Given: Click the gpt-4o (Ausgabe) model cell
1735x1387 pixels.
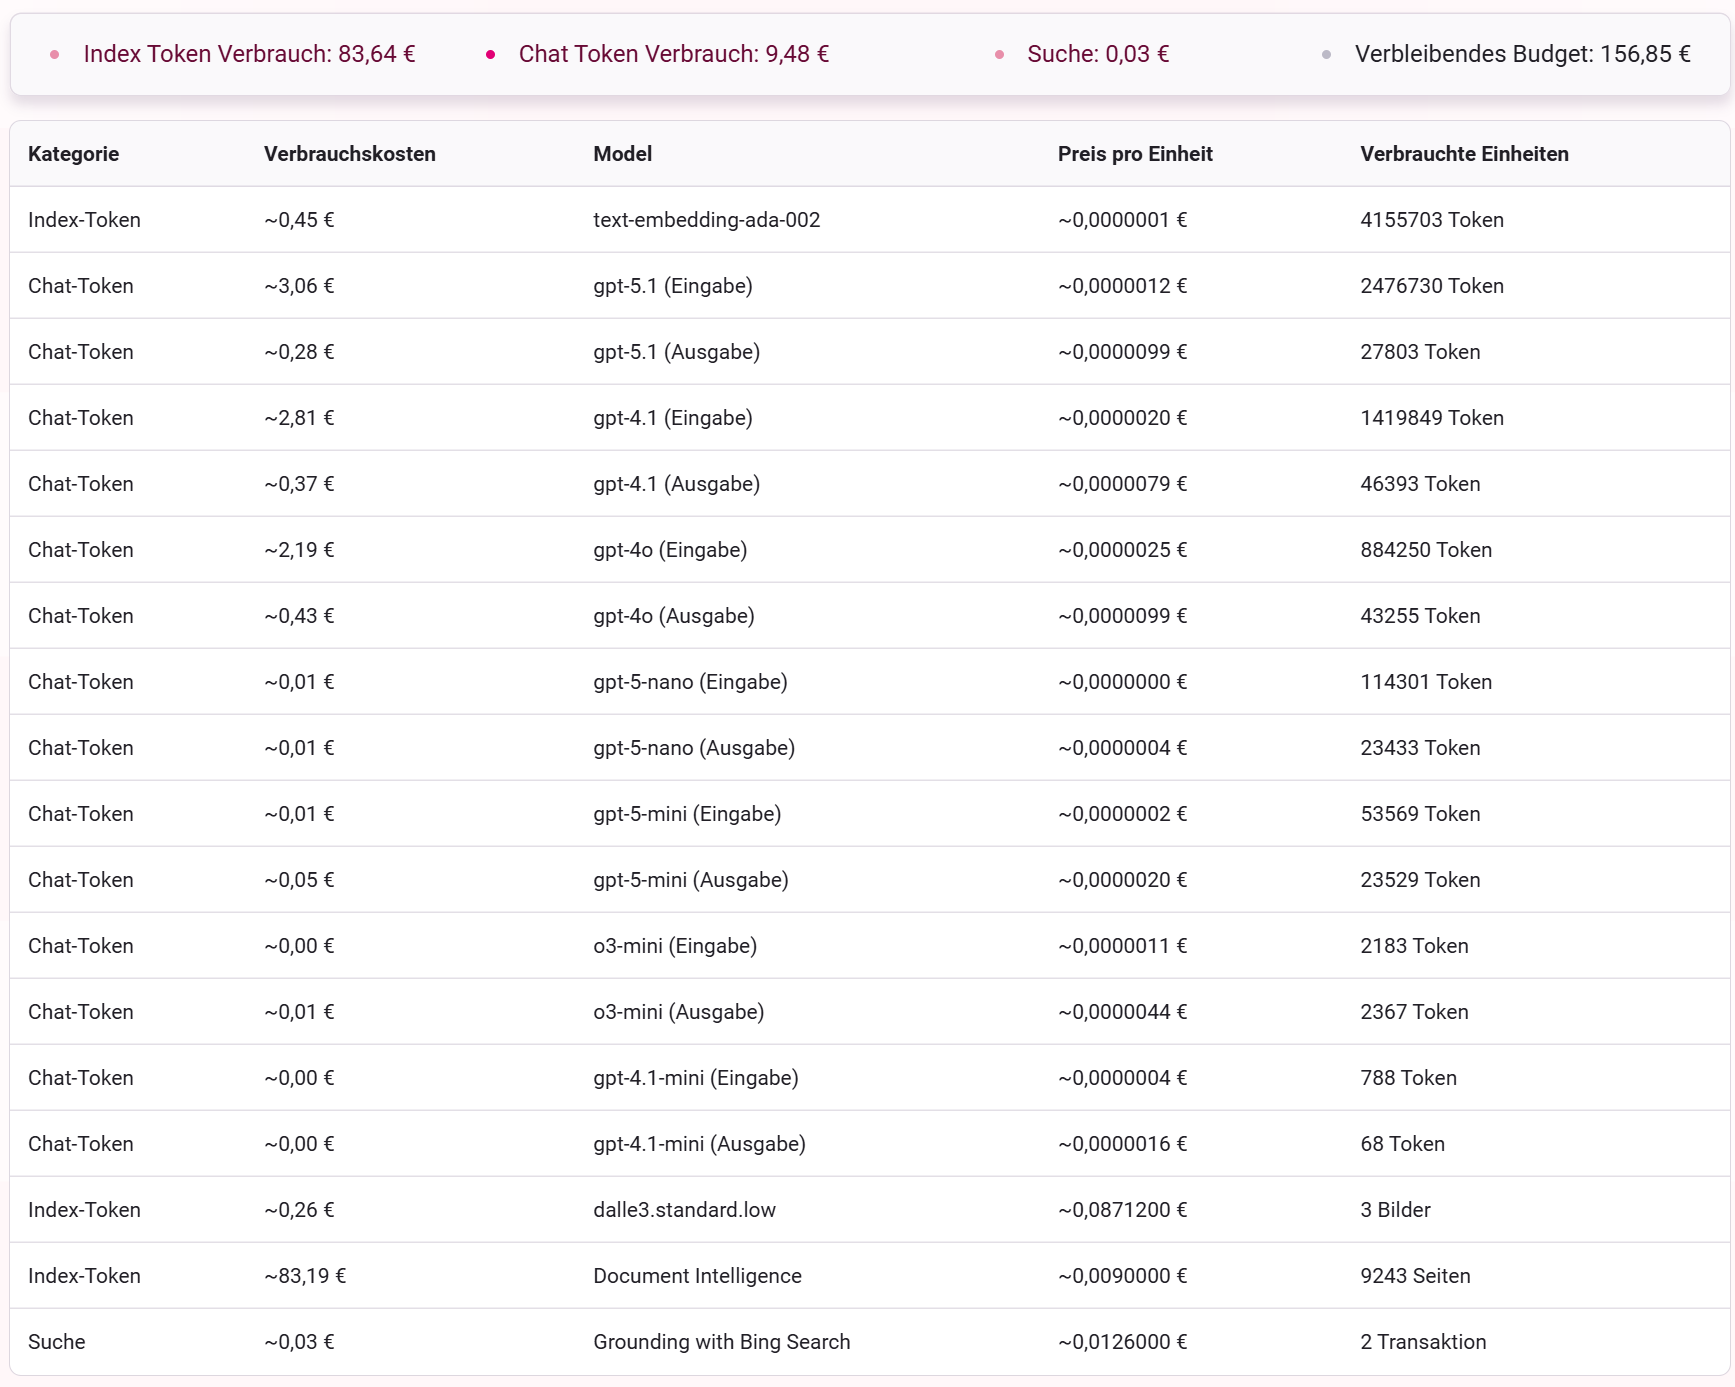Looking at the screenshot, I should [673, 616].
